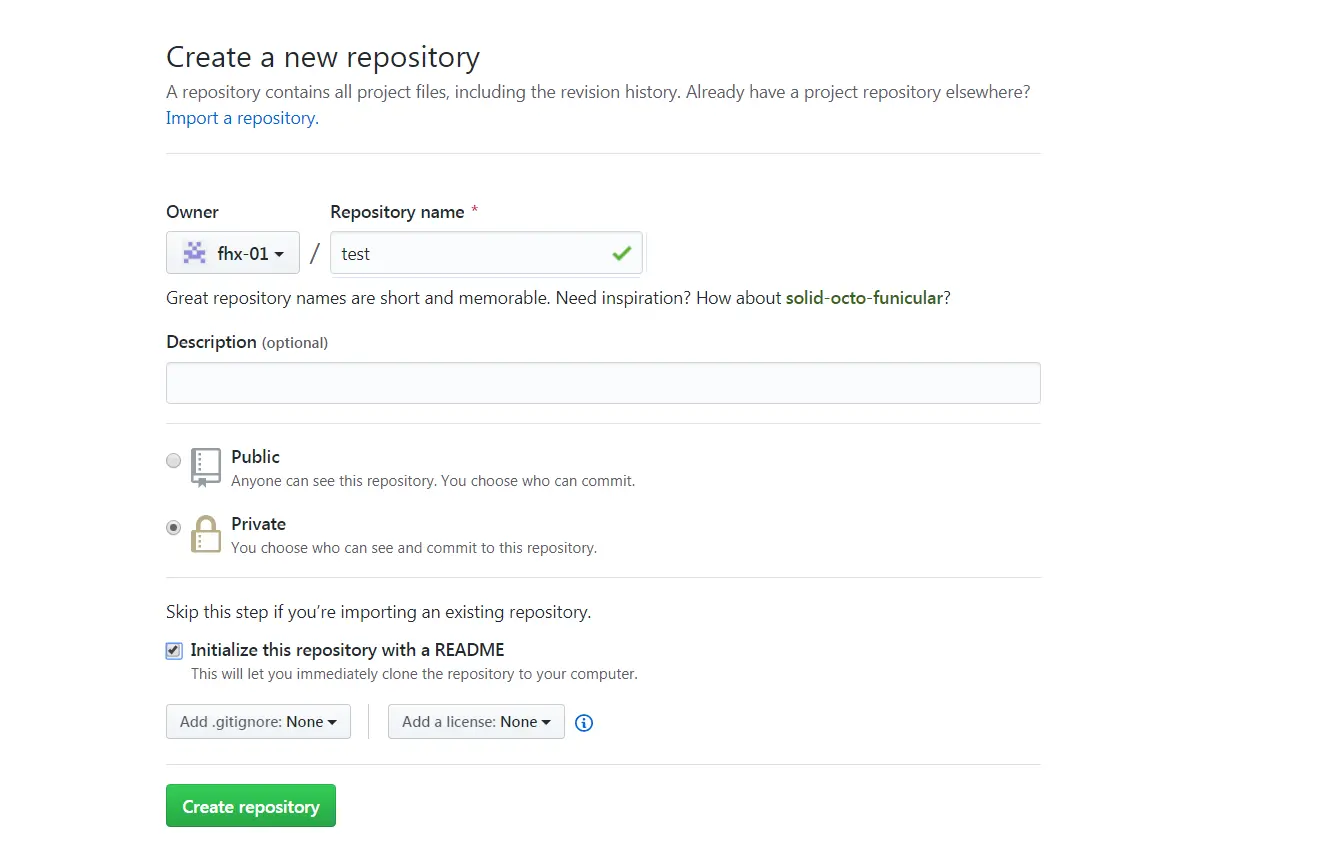Image resolution: width=1318 pixels, height=855 pixels.
Task: Click the Public repository book icon
Action: click(x=206, y=467)
